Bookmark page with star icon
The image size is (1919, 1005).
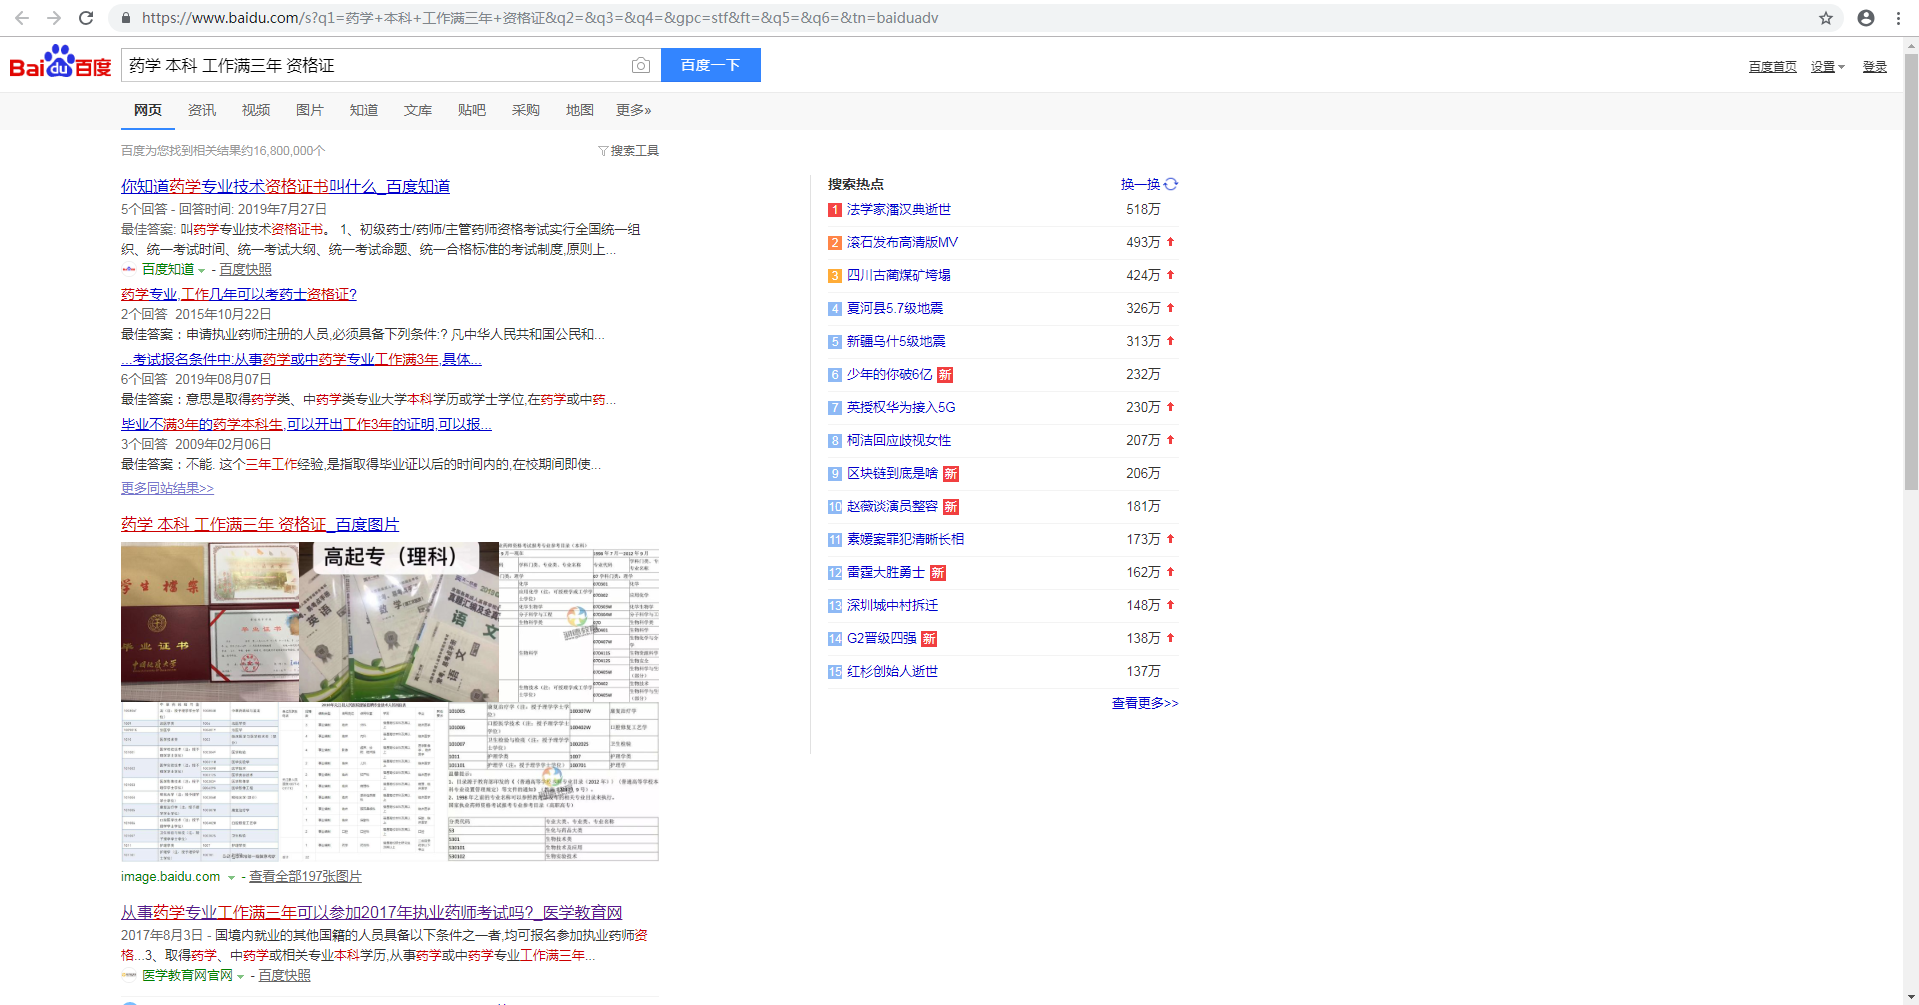point(1826,18)
